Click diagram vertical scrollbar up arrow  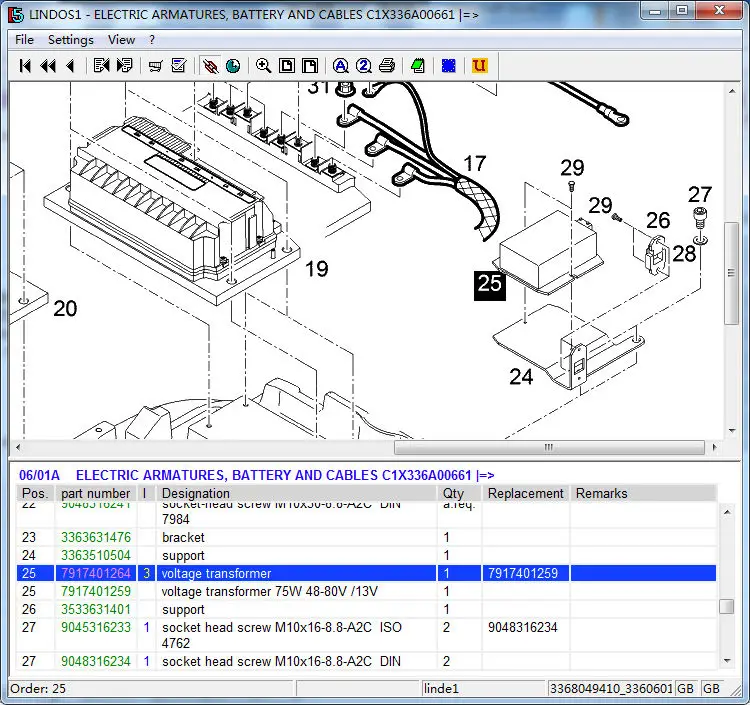(x=732, y=91)
